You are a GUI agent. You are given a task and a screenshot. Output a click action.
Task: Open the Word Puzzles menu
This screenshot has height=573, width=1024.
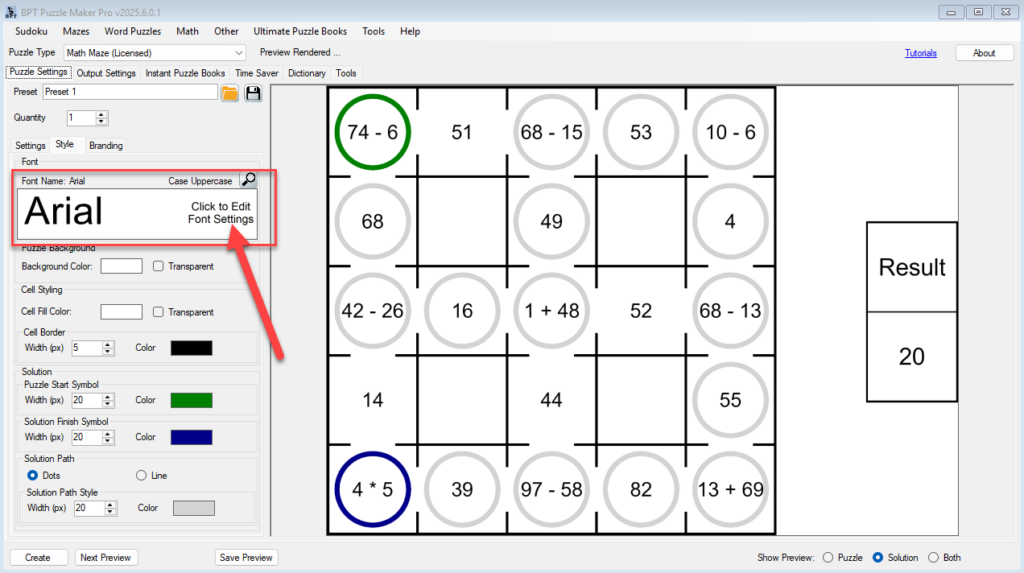click(x=133, y=31)
